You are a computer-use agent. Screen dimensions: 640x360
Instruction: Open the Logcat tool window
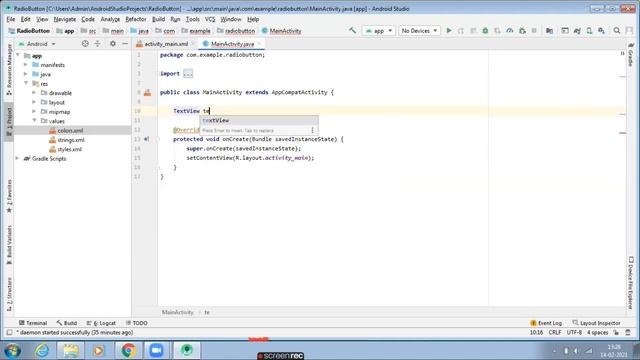pos(101,323)
